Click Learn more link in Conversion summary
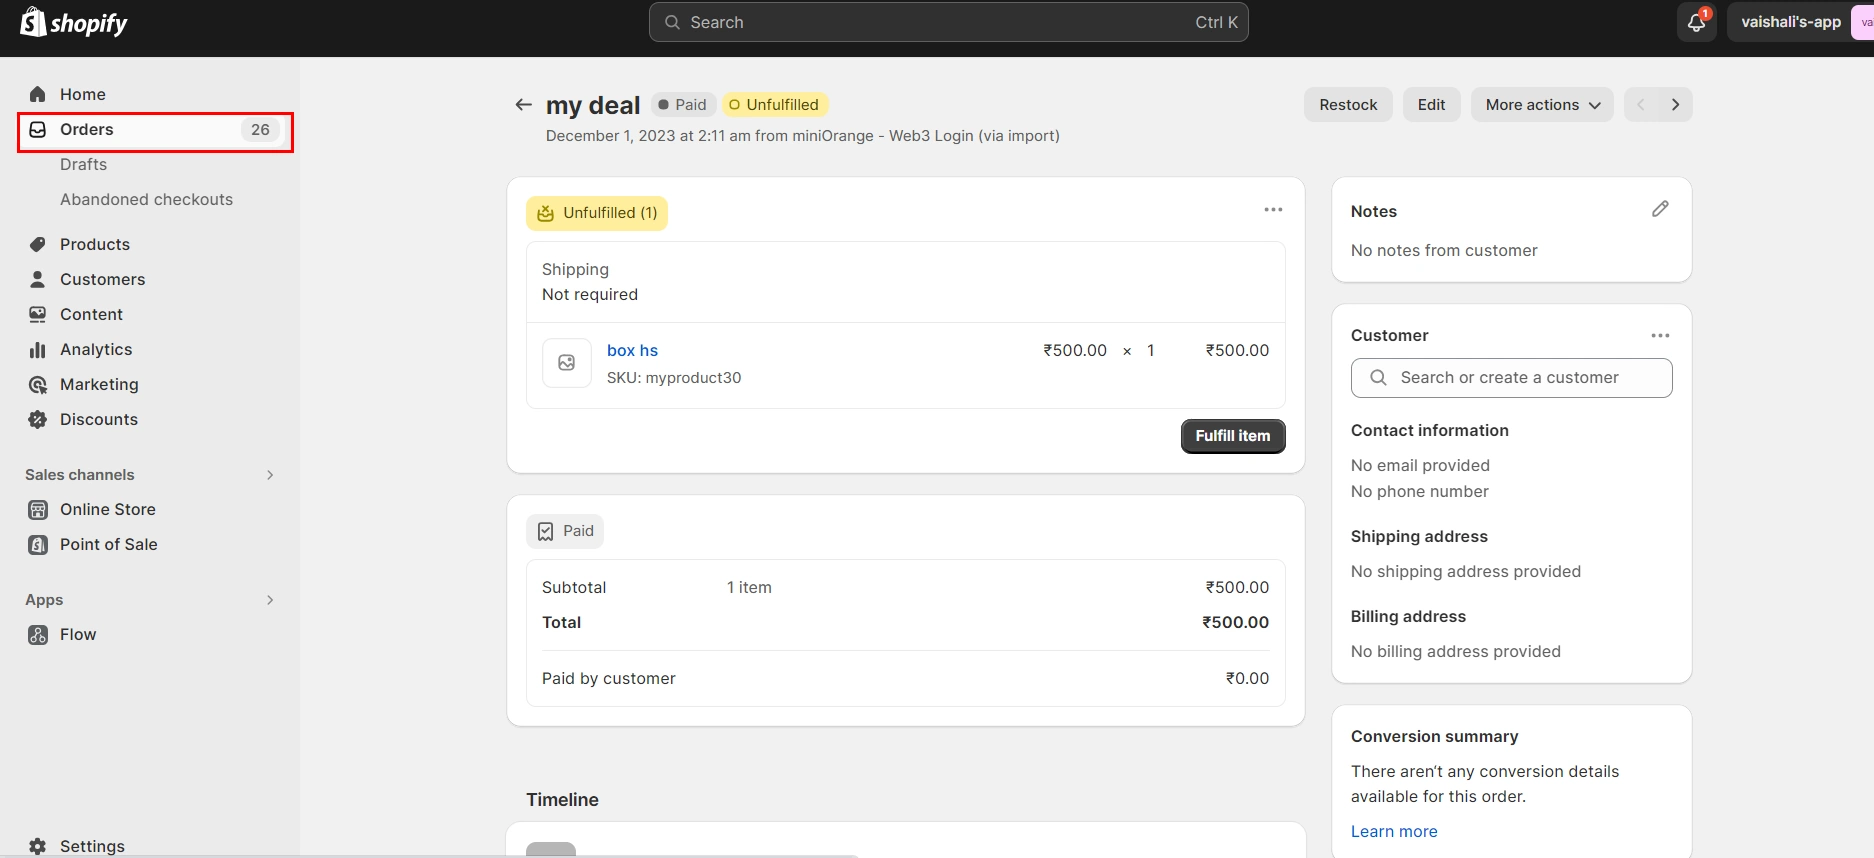Screen dimensions: 1874x858 pos(1394,832)
